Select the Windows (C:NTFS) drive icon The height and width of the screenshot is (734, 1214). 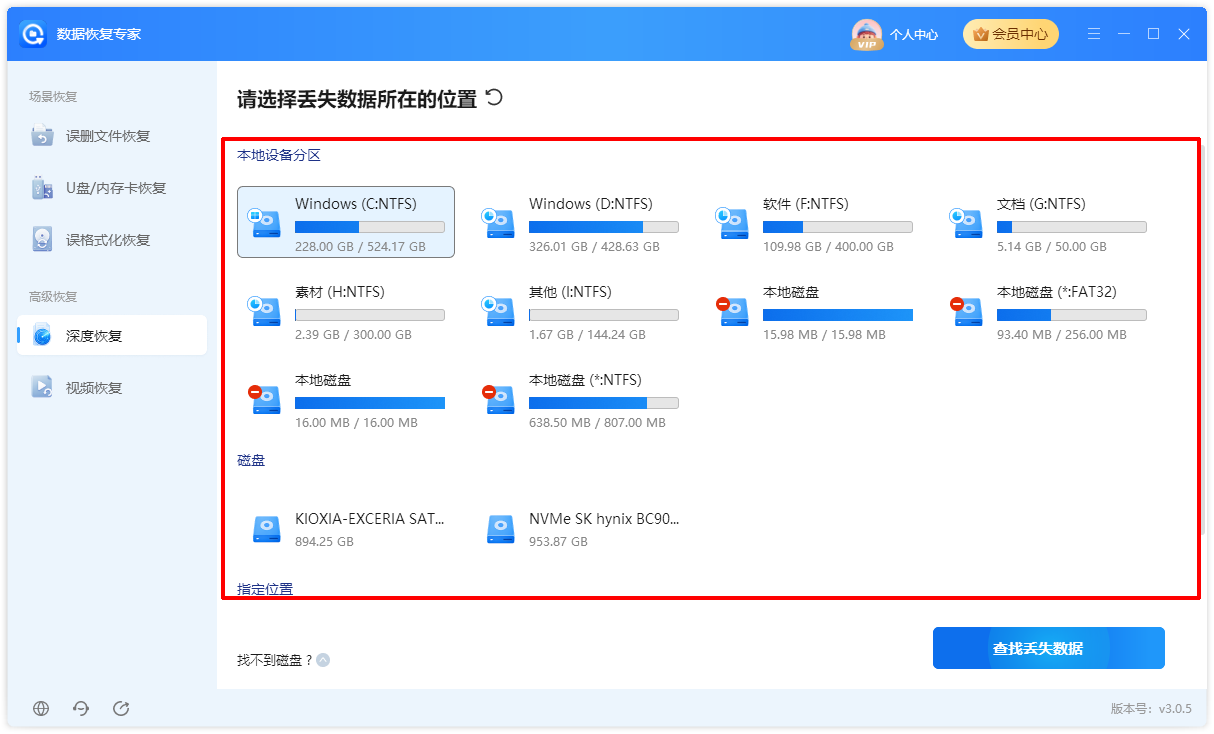pyautogui.click(x=265, y=223)
